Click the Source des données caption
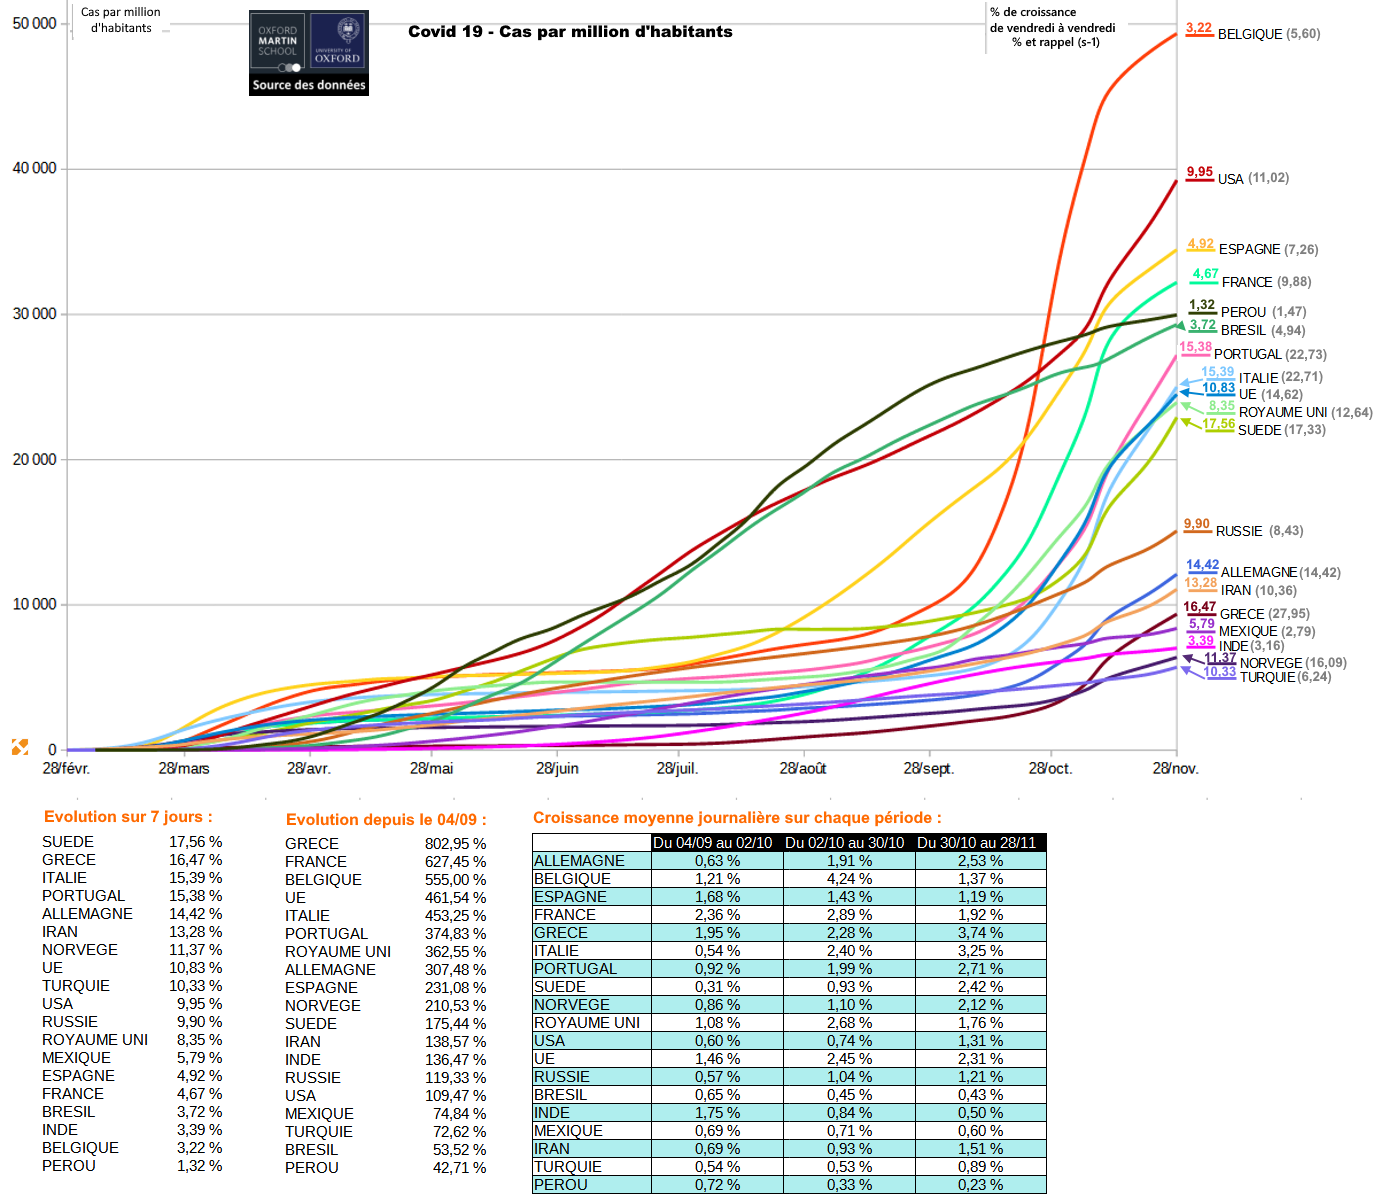Viewport: 1388px width, 1202px height. [x=309, y=86]
